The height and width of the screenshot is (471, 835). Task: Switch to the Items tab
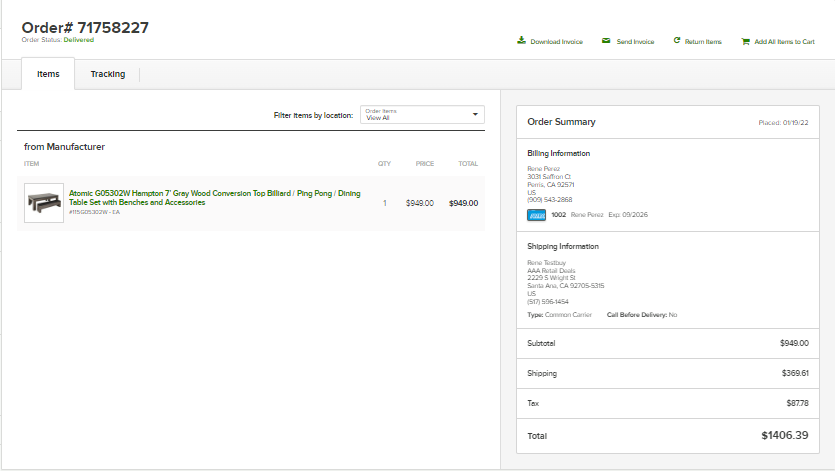[48, 74]
